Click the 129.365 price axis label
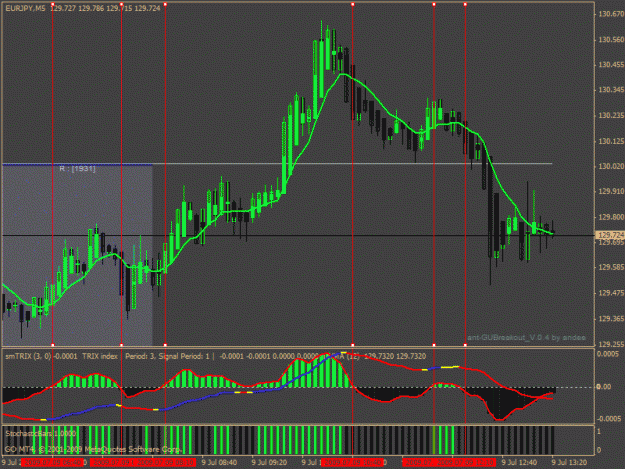Screen dimensions: 625x469 [x=611, y=319]
